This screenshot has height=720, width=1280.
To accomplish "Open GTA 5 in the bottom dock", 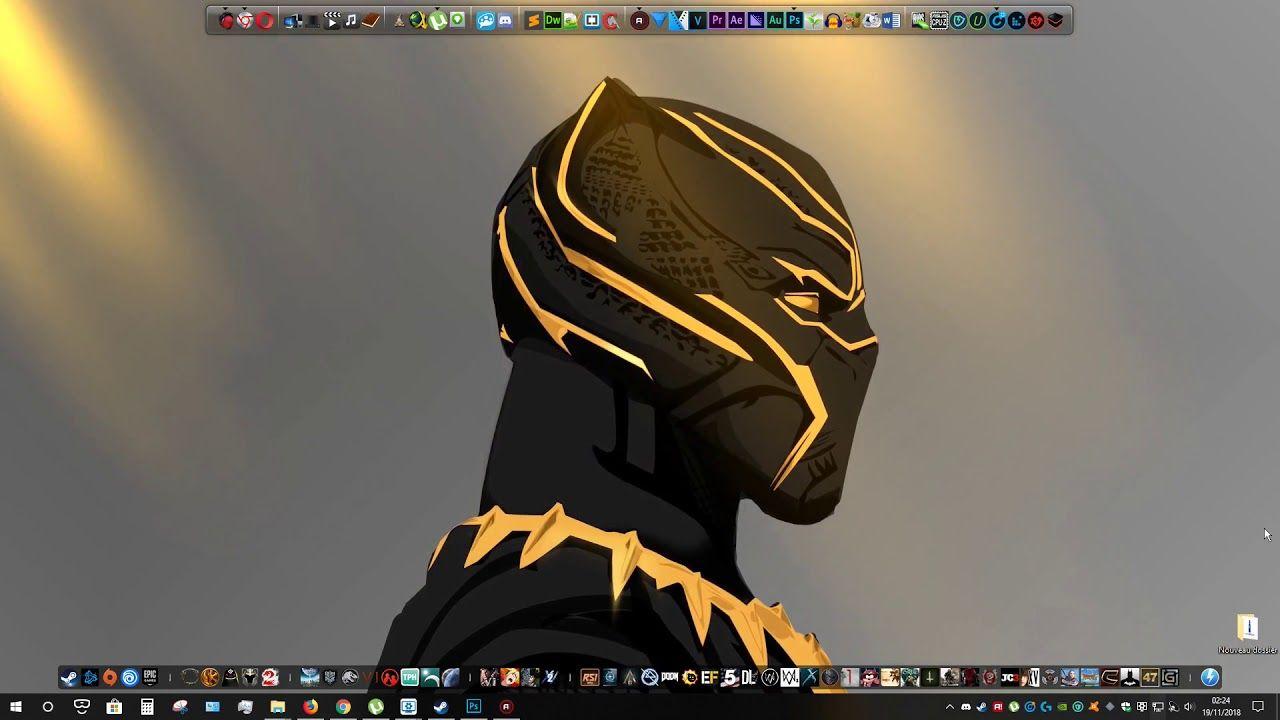I will click(730, 678).
